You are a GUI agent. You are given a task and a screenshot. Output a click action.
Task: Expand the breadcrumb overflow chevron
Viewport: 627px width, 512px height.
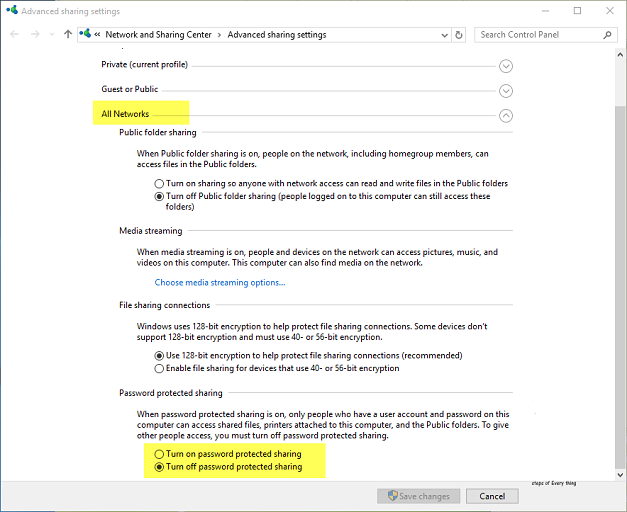tap(97, 35)
